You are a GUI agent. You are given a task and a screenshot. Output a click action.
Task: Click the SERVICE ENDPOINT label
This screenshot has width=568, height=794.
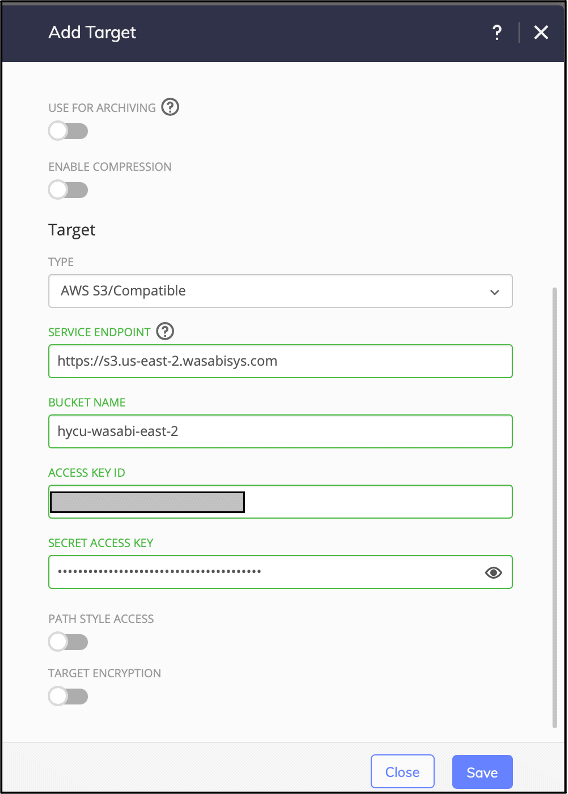click(99, 332)
